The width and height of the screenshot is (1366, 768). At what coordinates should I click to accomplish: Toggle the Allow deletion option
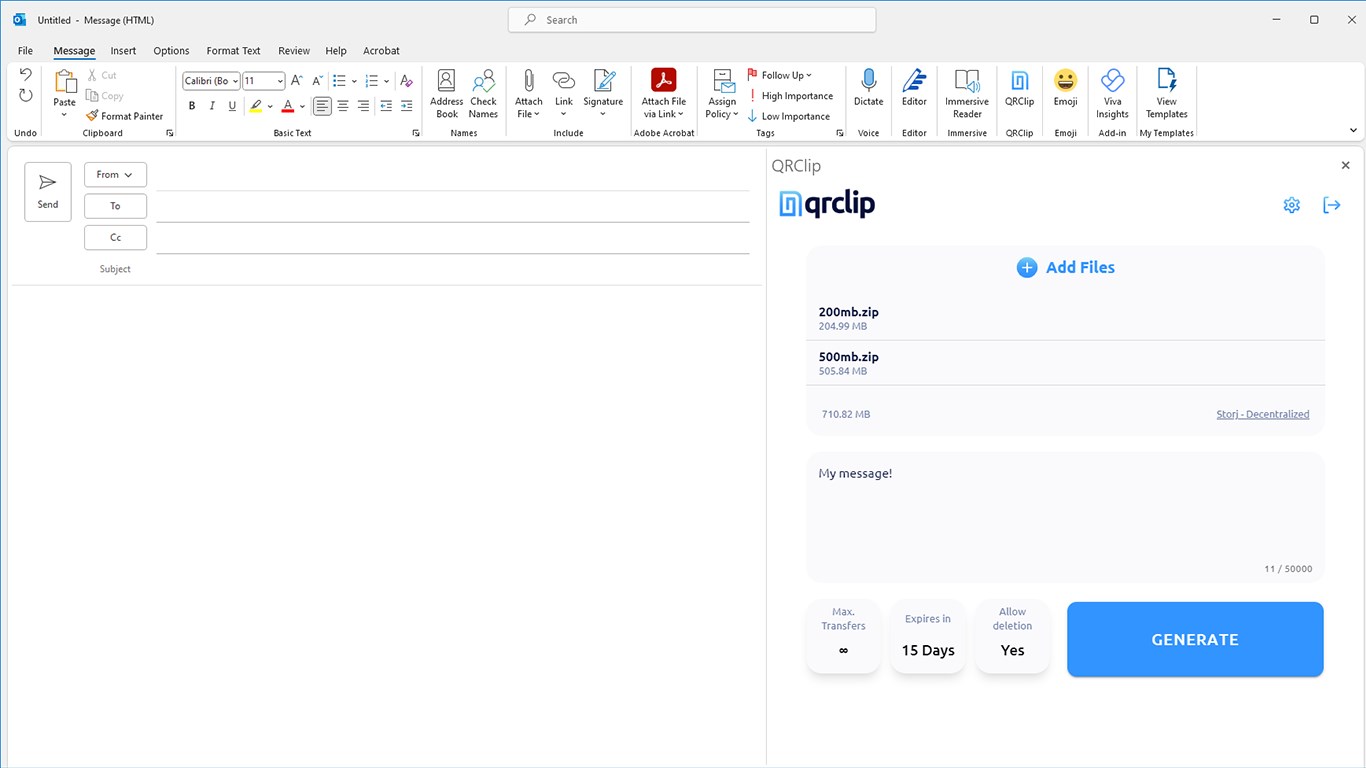pos(1012,636)
